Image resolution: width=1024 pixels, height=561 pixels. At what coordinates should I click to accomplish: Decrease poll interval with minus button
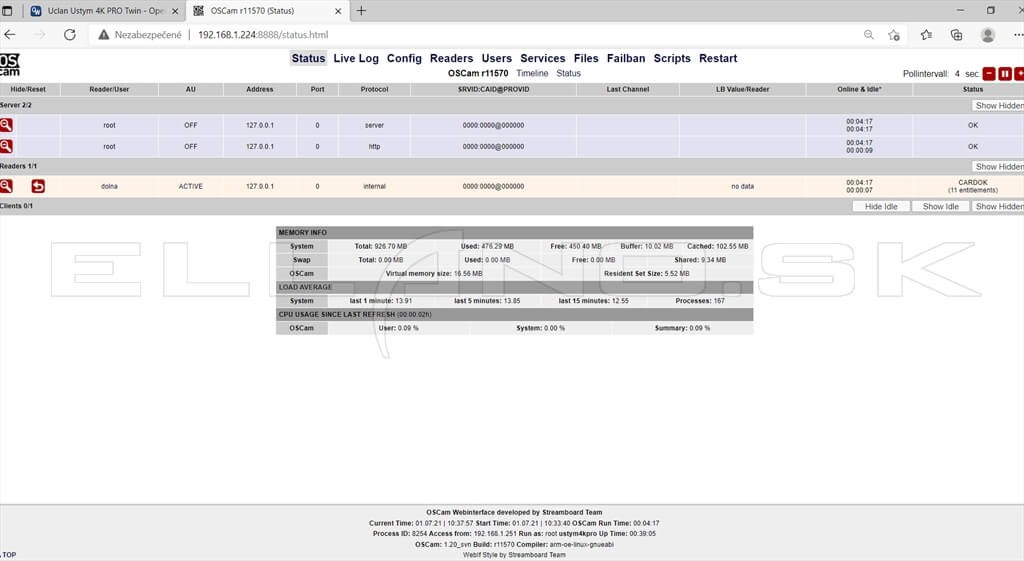pos(989,74)
